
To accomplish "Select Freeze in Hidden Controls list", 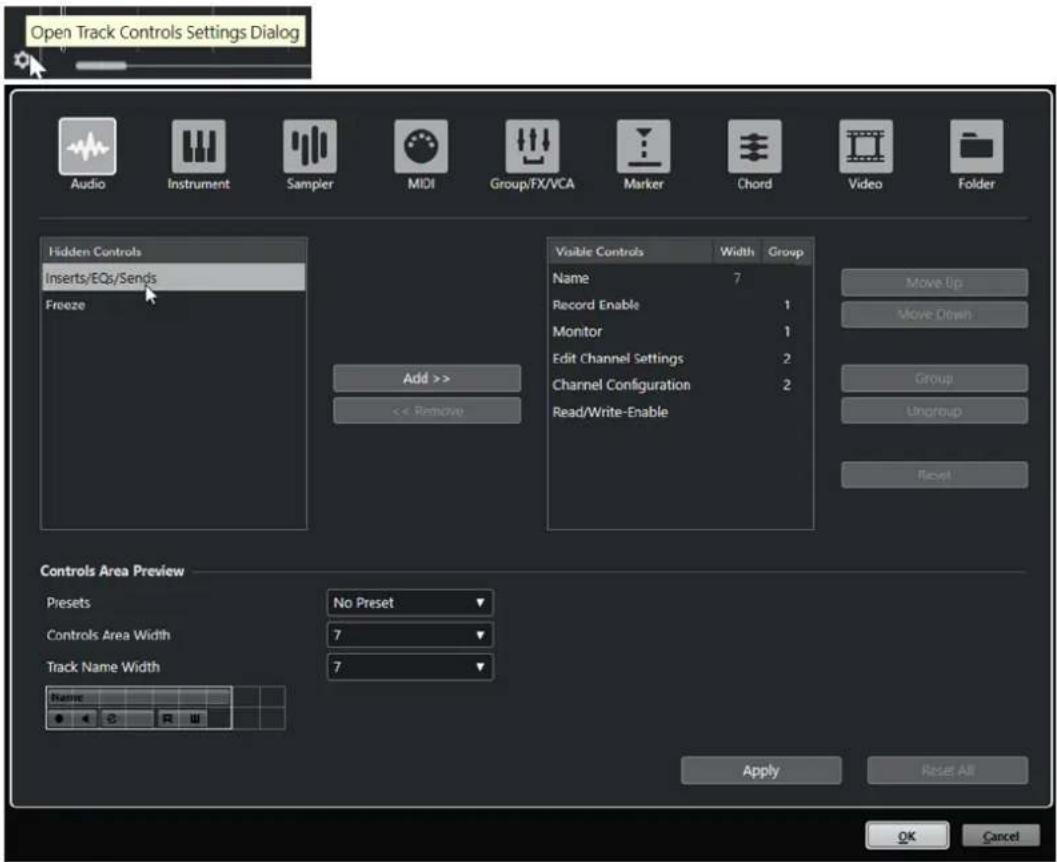I will [173, 305].
